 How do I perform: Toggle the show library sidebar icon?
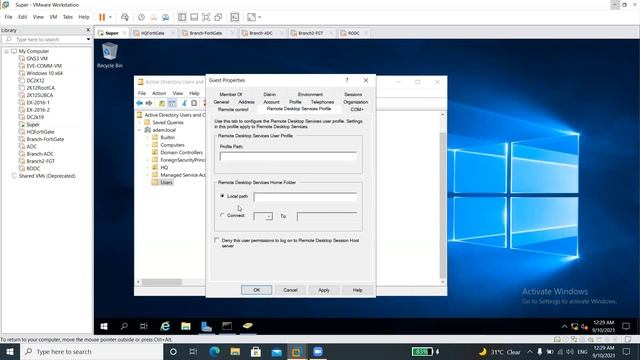point(182,17)
